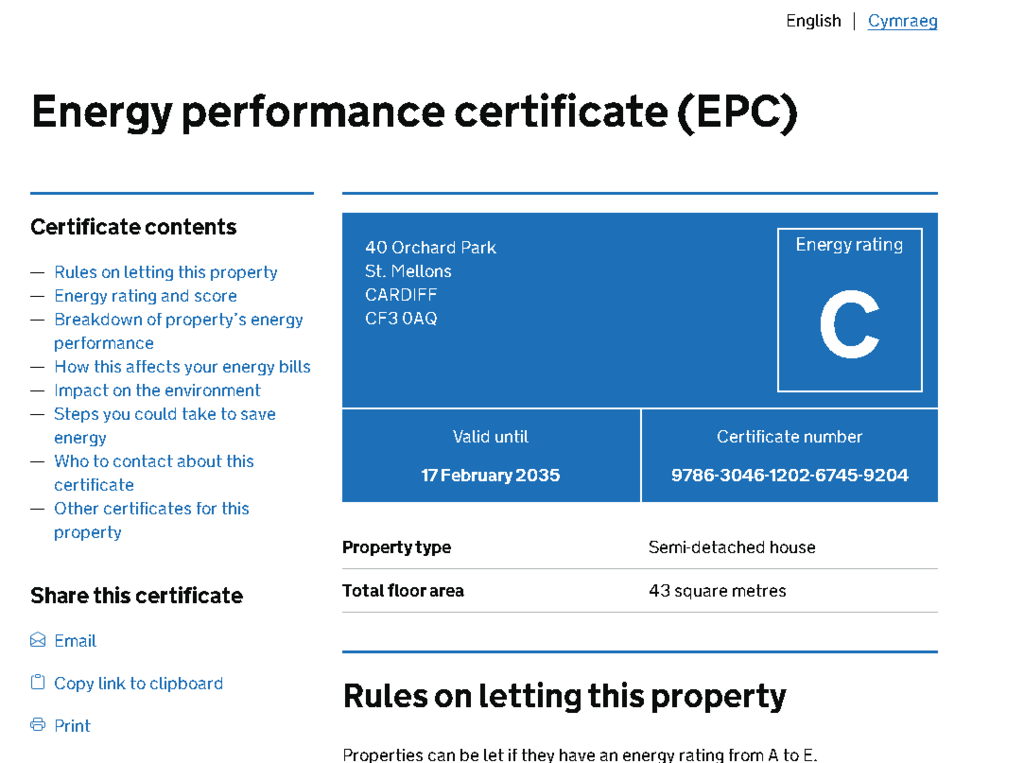Go to Energy rating and score section
1024x763 pixels.
pyautogui.click(x=146, y=296)
